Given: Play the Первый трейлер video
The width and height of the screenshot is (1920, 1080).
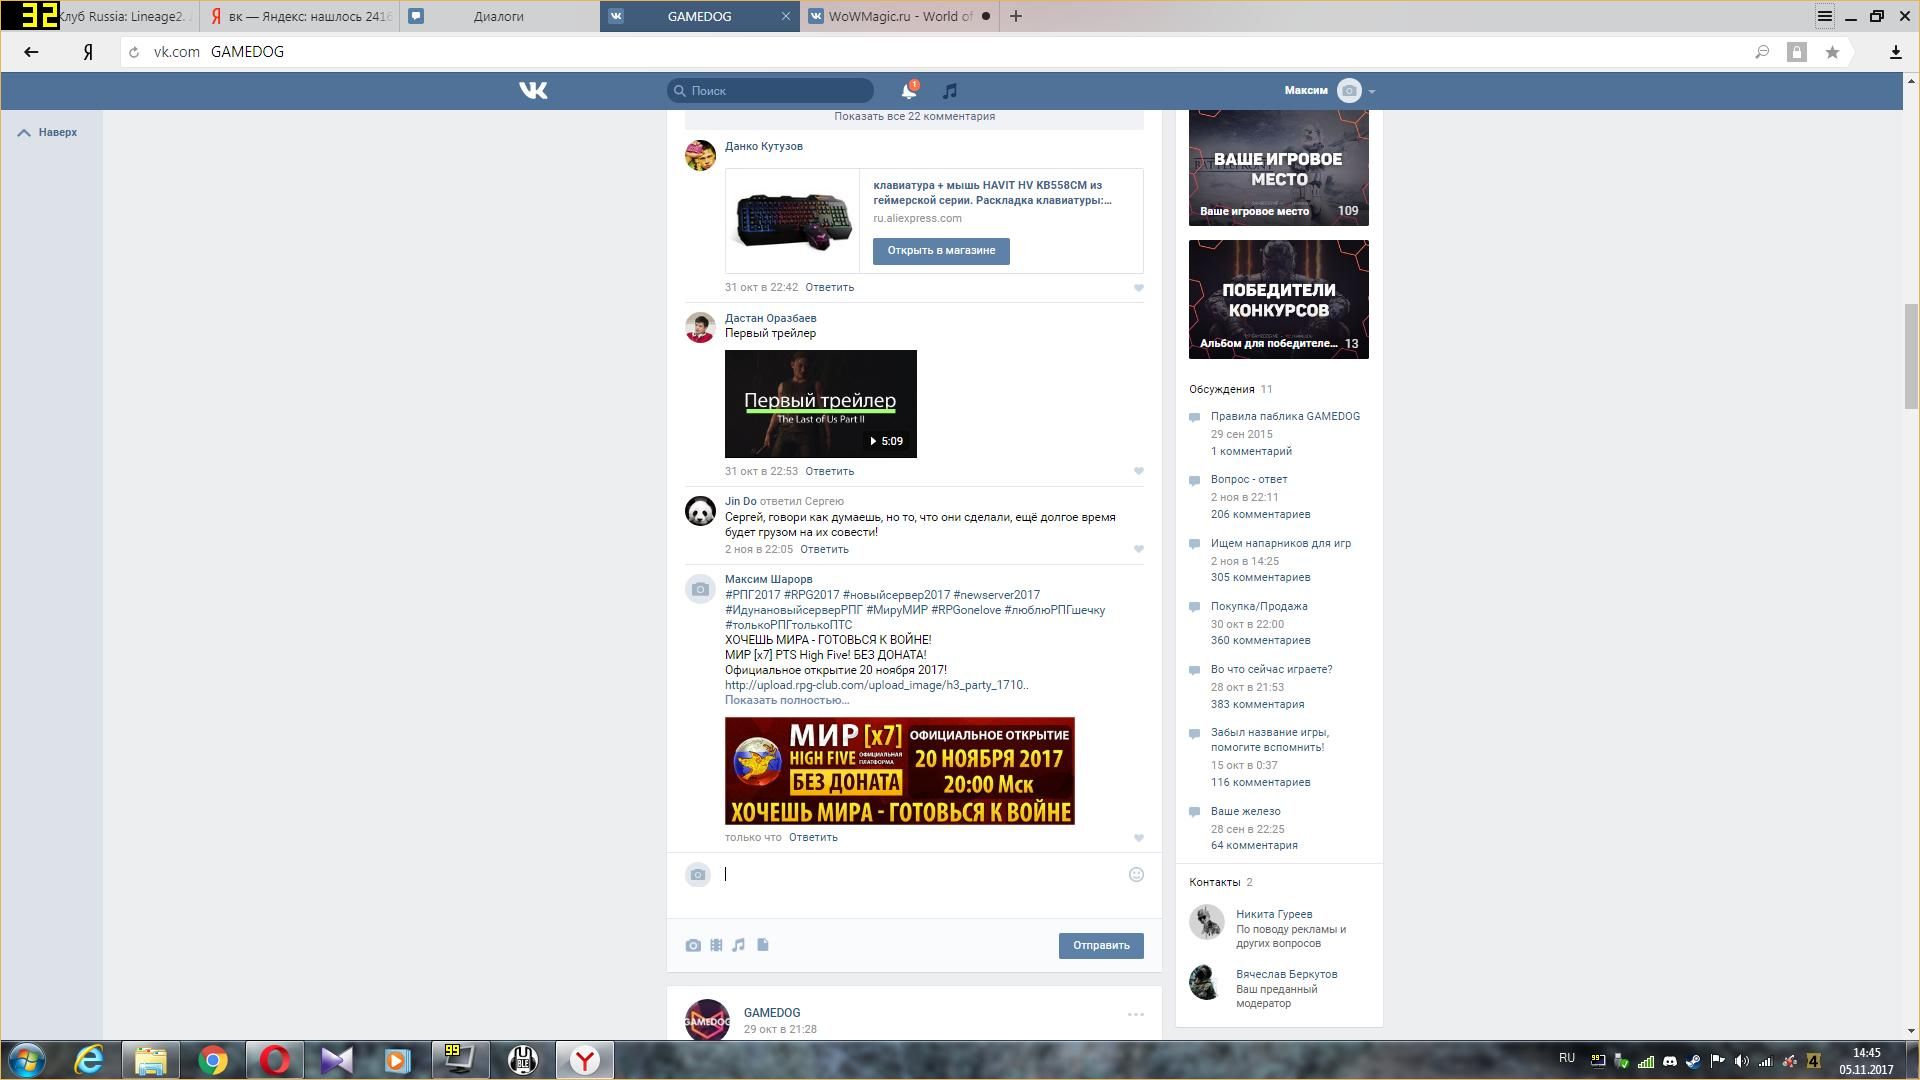Looking at the screenshot, I should pyautogui.click(x=821, y=404).
